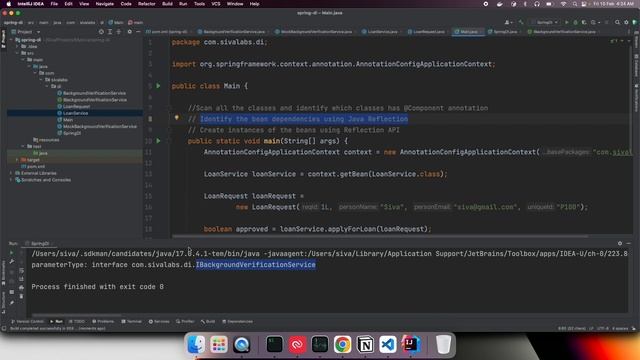Select LoanRequest in the project tree

[76, 107]
